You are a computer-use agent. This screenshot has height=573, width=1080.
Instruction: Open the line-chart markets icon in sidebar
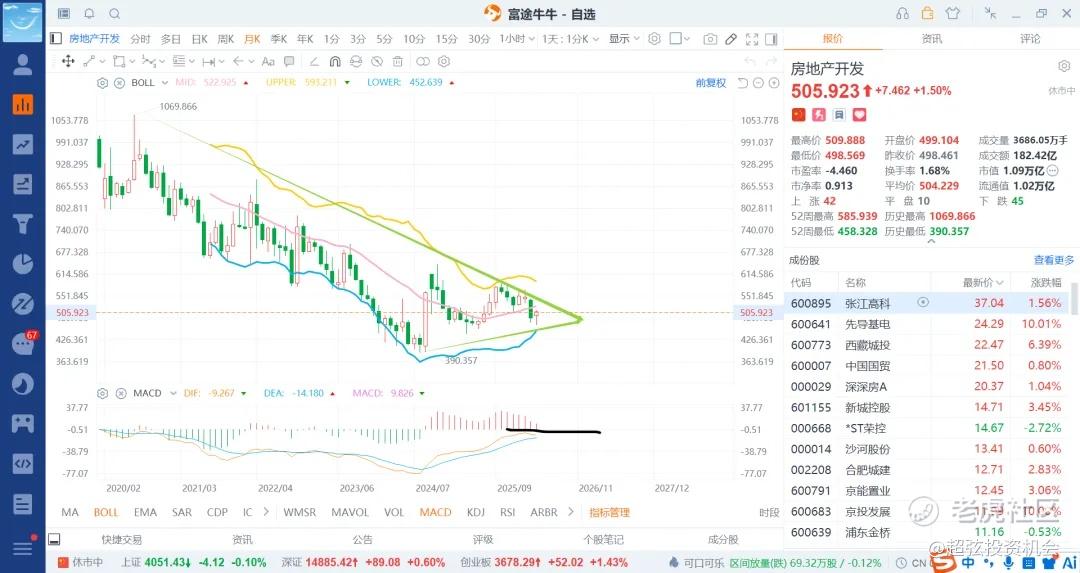point(23,144)
